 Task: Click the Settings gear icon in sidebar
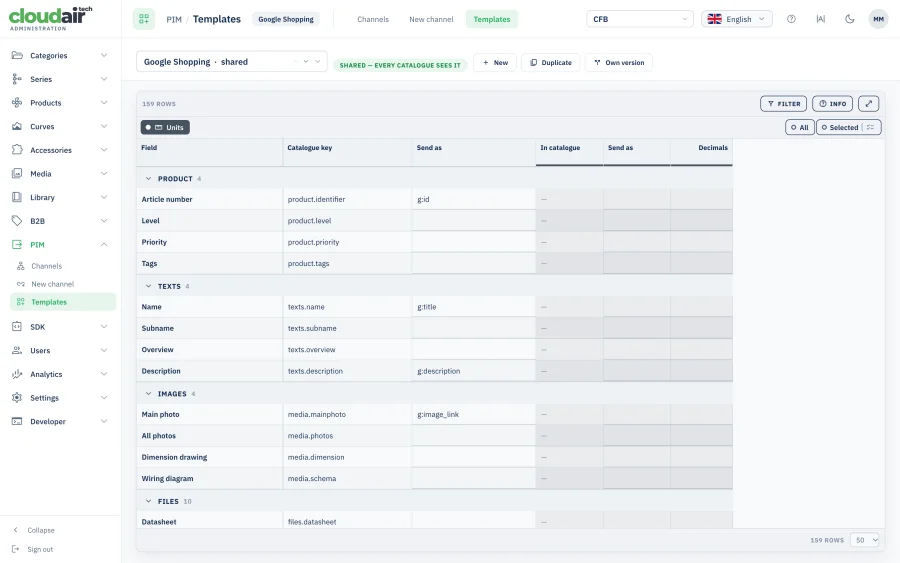click(17, 398)
